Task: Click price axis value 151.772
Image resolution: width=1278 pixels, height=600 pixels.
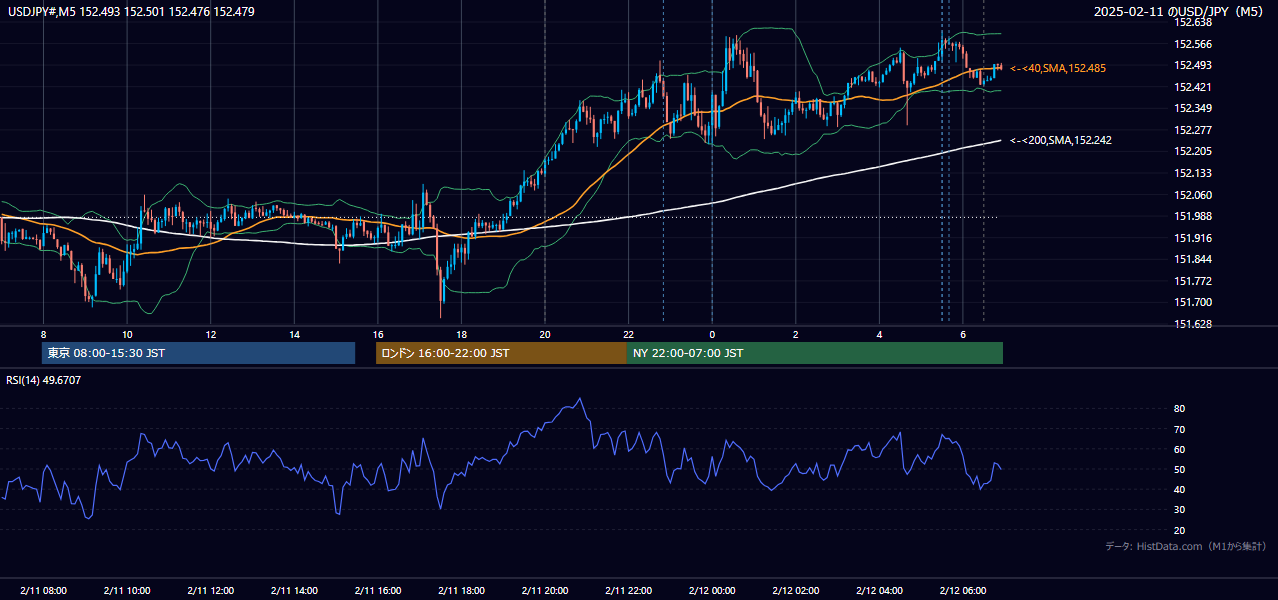Action: click(1192, 281)
